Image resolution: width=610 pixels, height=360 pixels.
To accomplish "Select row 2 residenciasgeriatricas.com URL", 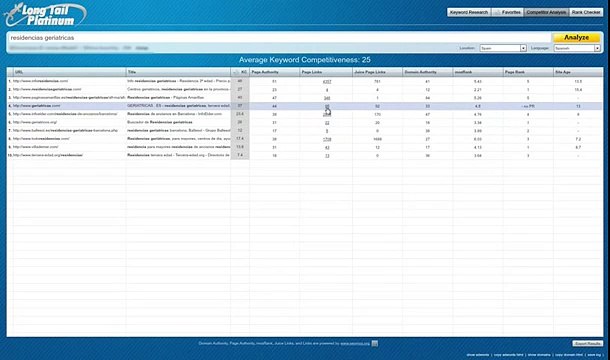I will 47,89.
